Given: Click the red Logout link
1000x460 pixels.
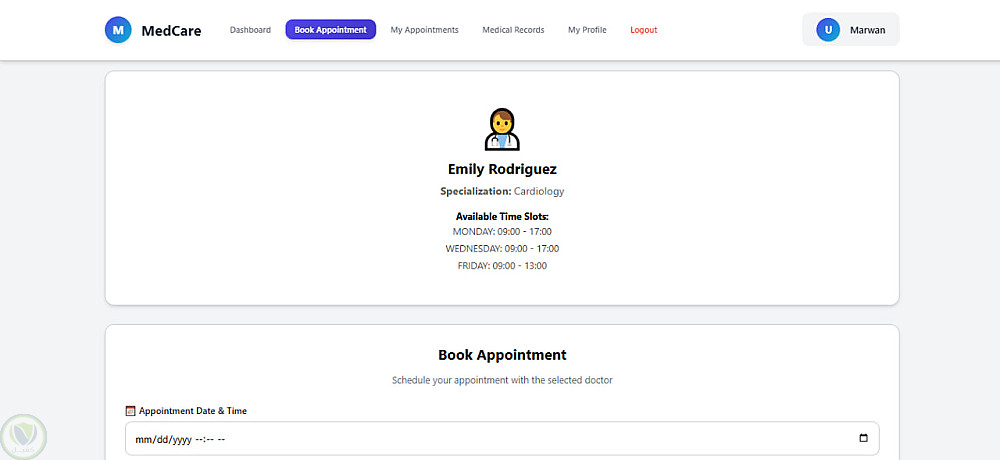Looking at the screenshot, I should 643,30.
